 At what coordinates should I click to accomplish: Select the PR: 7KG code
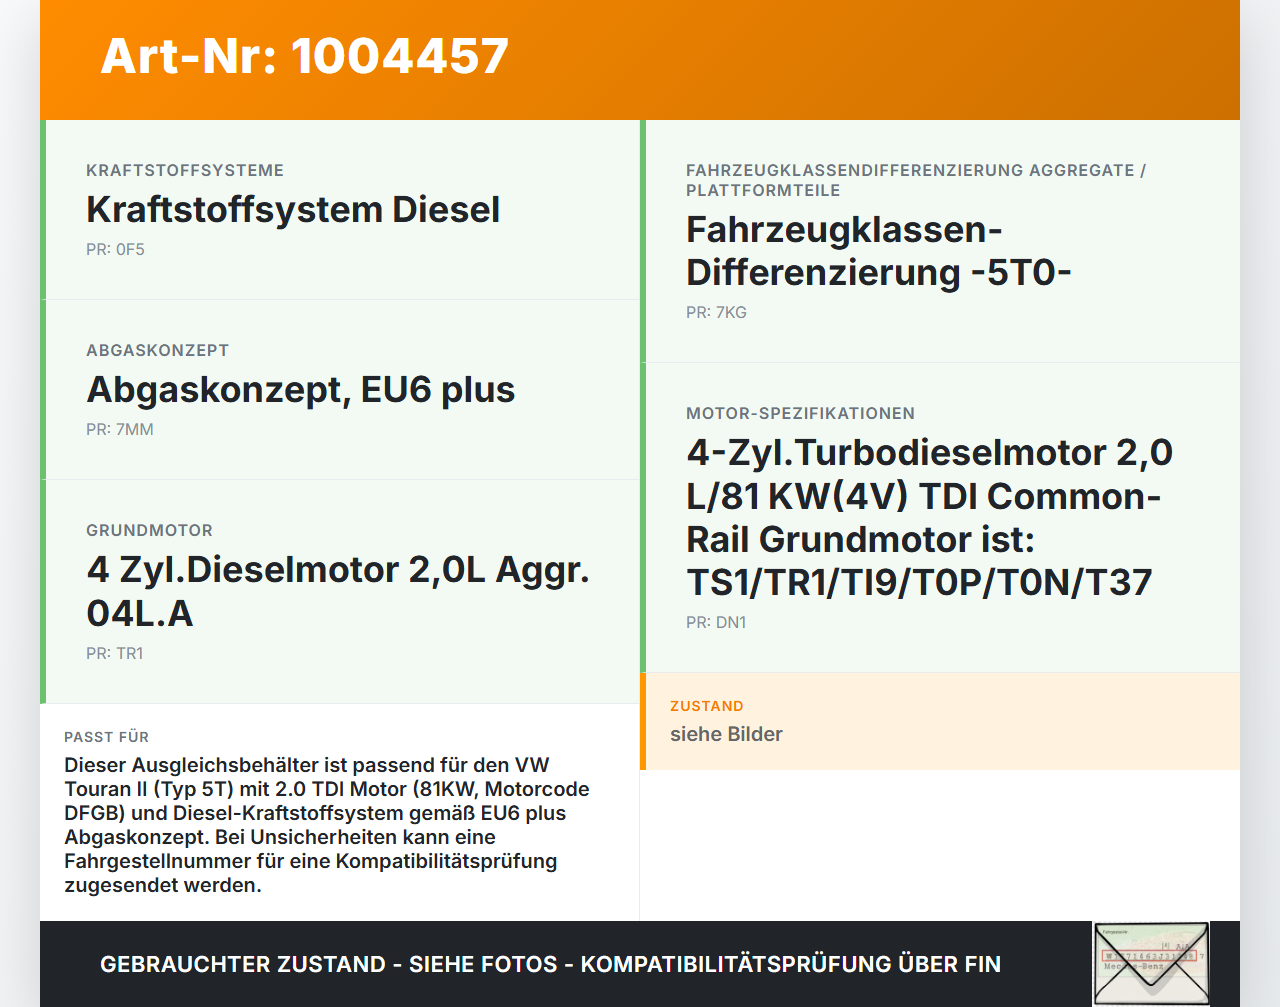click(x=716, y=312)
